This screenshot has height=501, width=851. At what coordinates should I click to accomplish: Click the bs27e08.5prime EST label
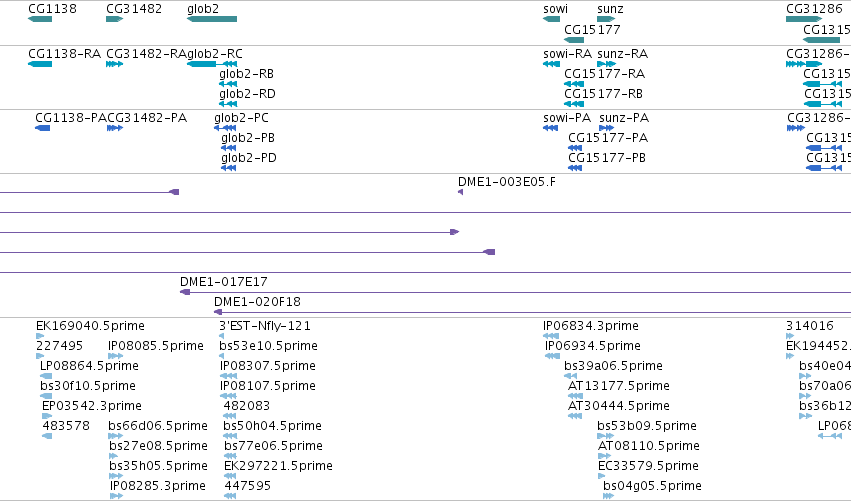tap(158, 446)
